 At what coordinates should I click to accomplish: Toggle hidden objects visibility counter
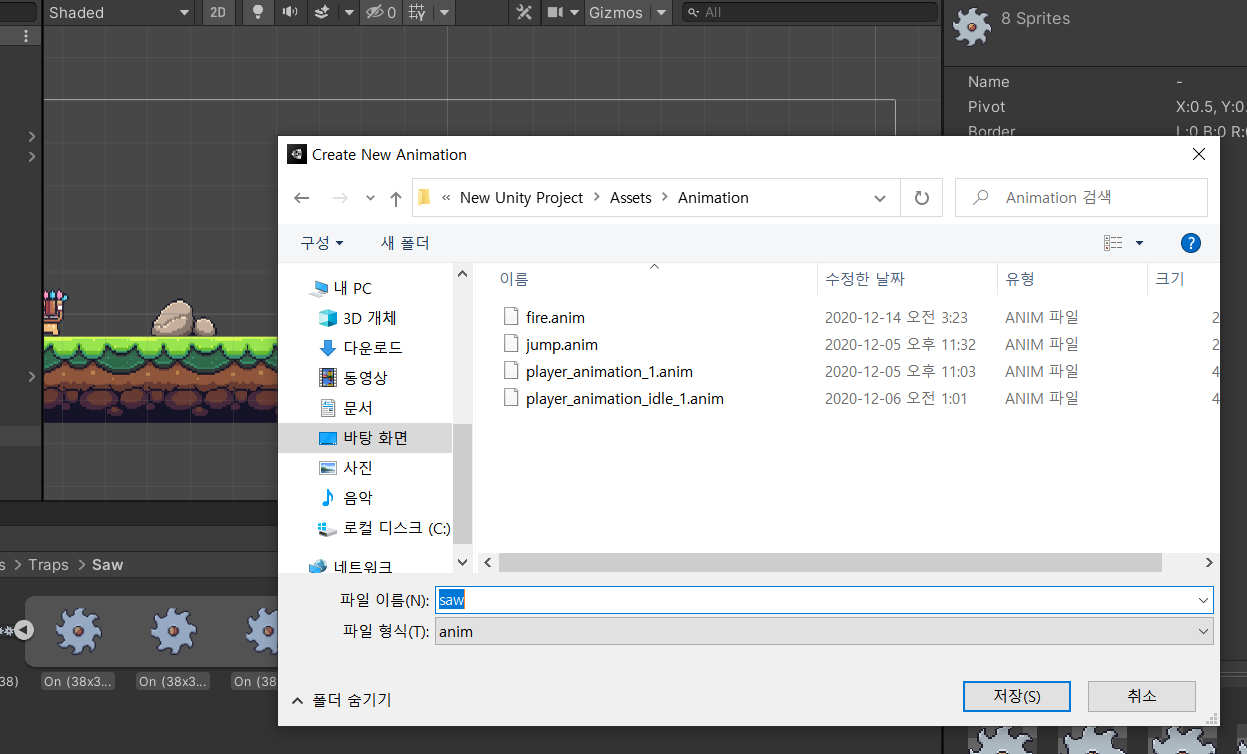(381, 12)
